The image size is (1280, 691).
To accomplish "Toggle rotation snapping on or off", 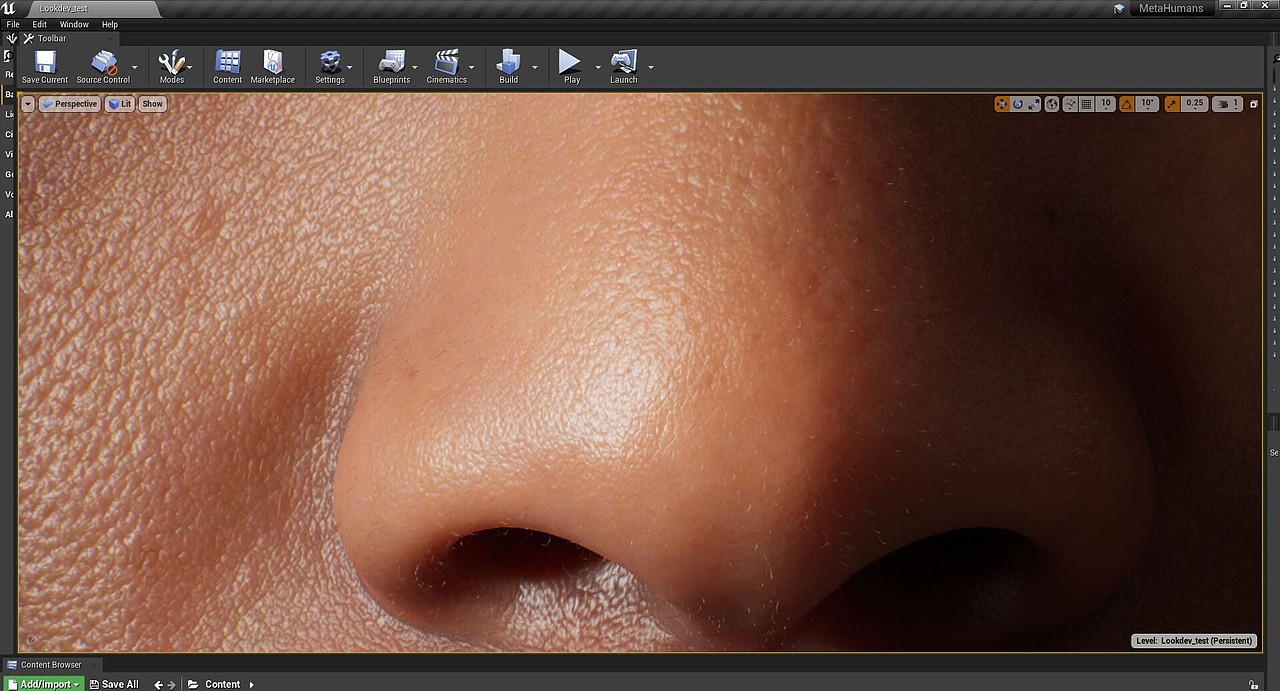I will pos(1127,104).
